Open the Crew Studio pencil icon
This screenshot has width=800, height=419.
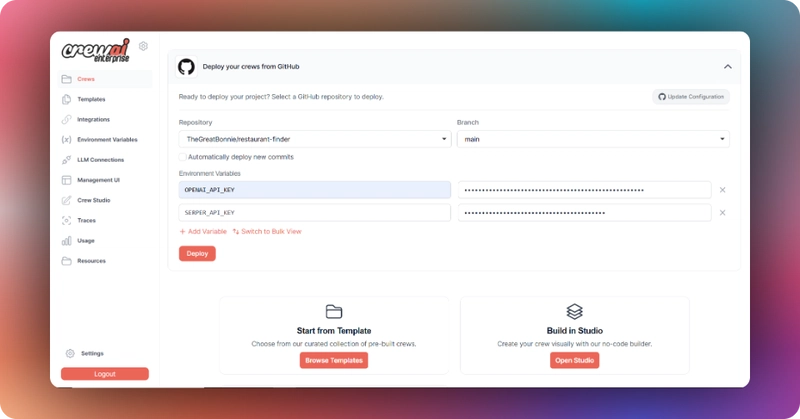coord(66,200)
